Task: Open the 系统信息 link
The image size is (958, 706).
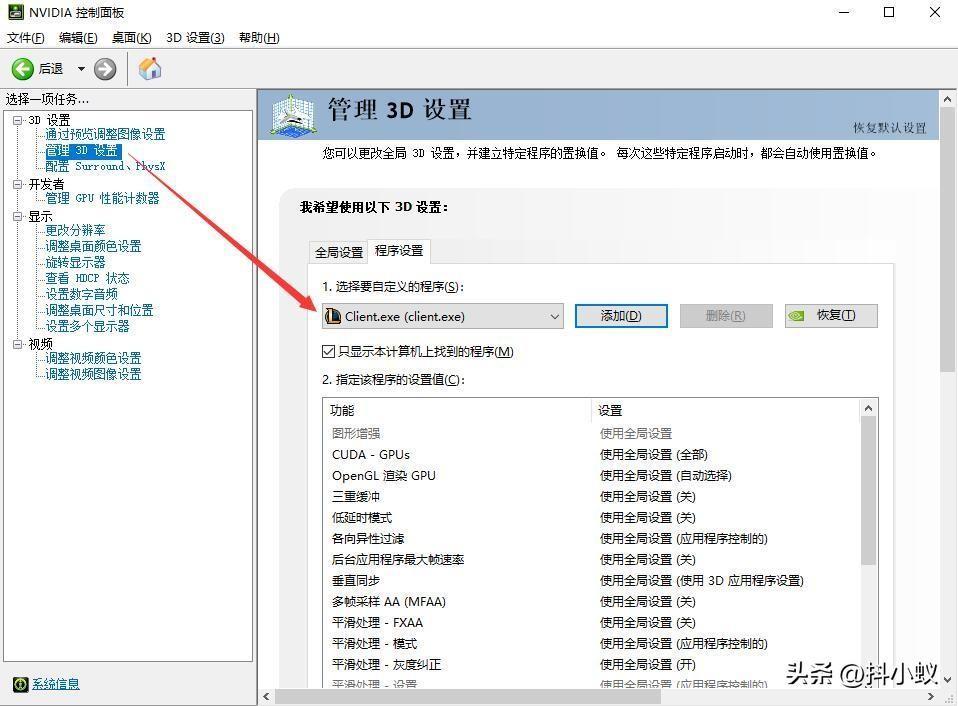Action: coord(56,684)
